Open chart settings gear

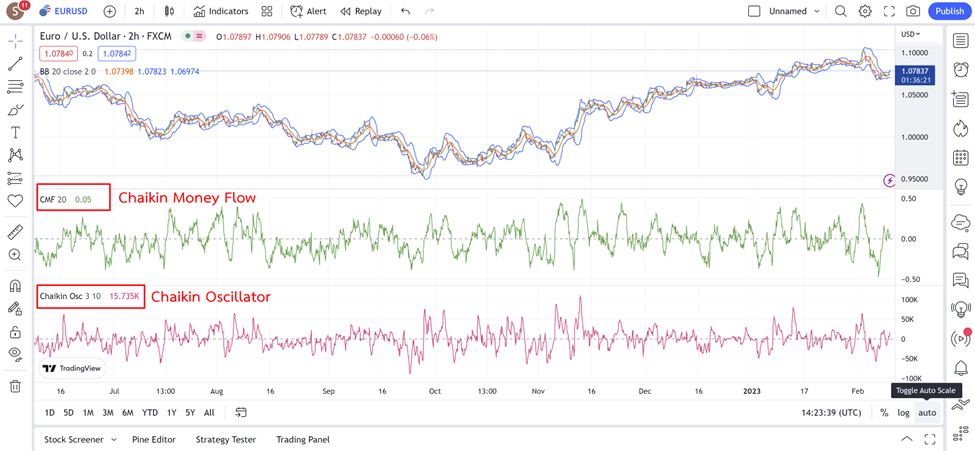[x=865, y=11]
